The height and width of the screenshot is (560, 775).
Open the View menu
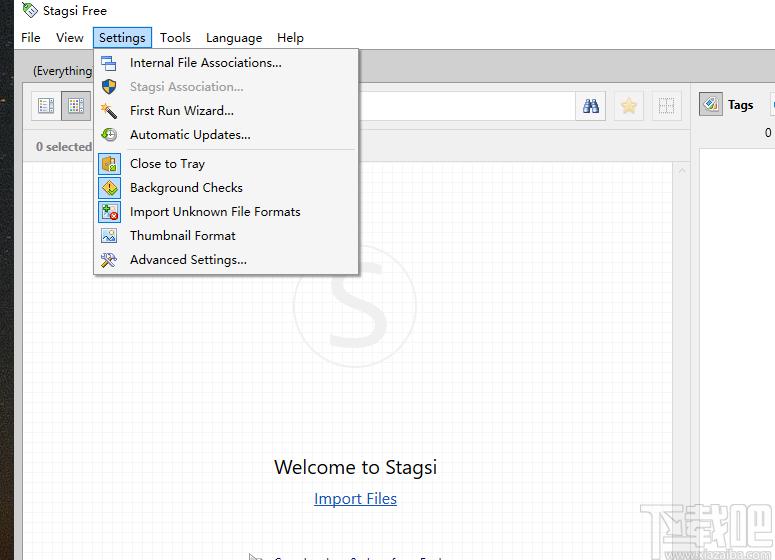point(69,38)
